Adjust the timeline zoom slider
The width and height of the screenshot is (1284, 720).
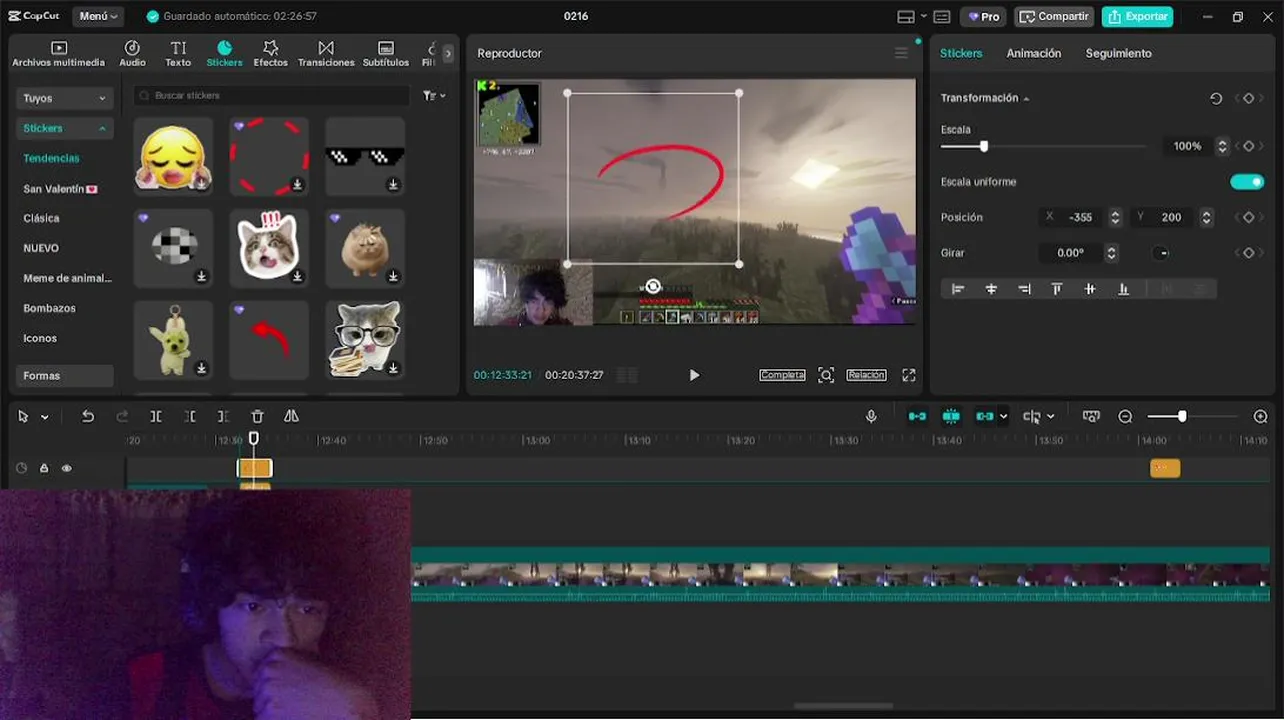point(1182,416)
